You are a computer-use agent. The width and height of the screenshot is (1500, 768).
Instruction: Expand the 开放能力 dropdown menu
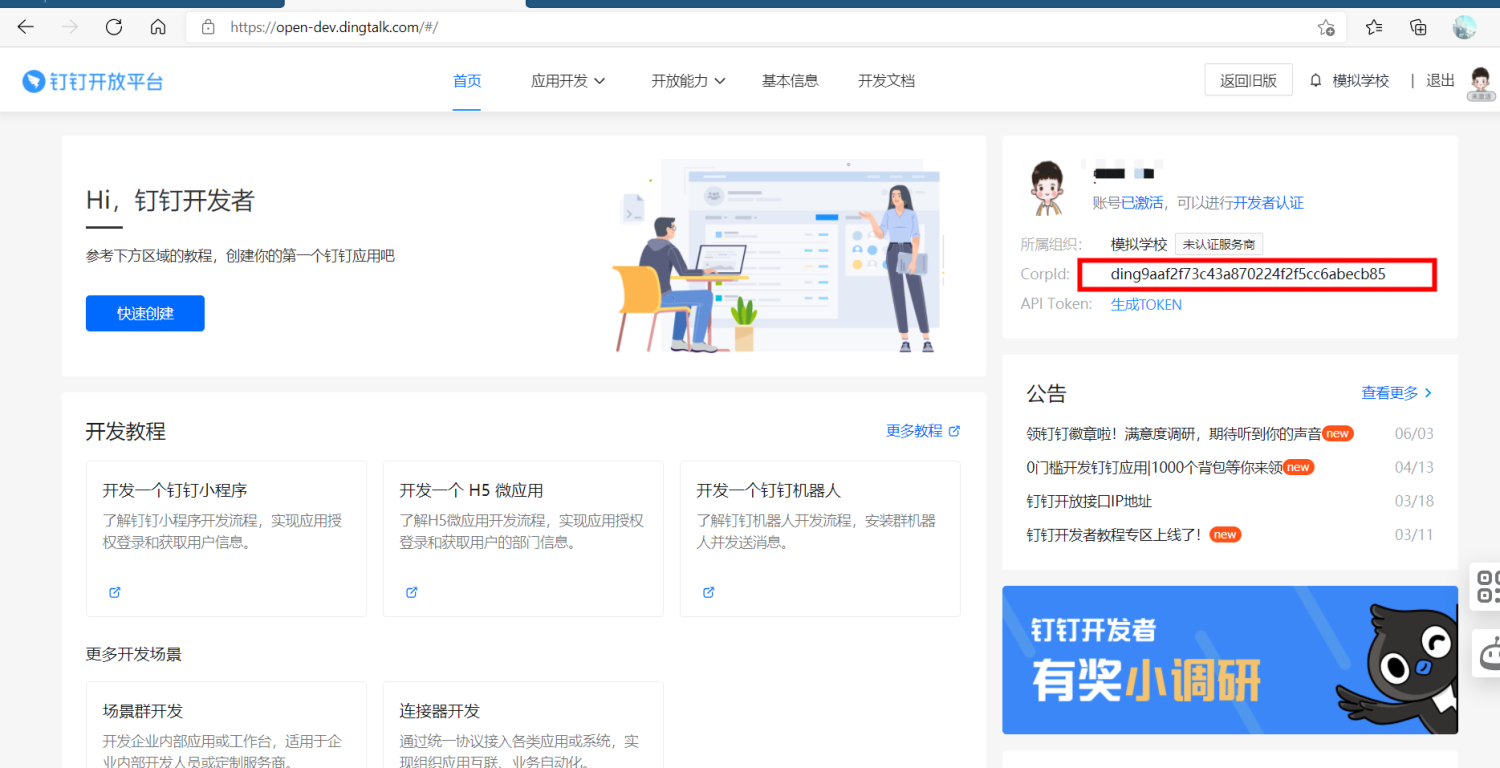688,81
